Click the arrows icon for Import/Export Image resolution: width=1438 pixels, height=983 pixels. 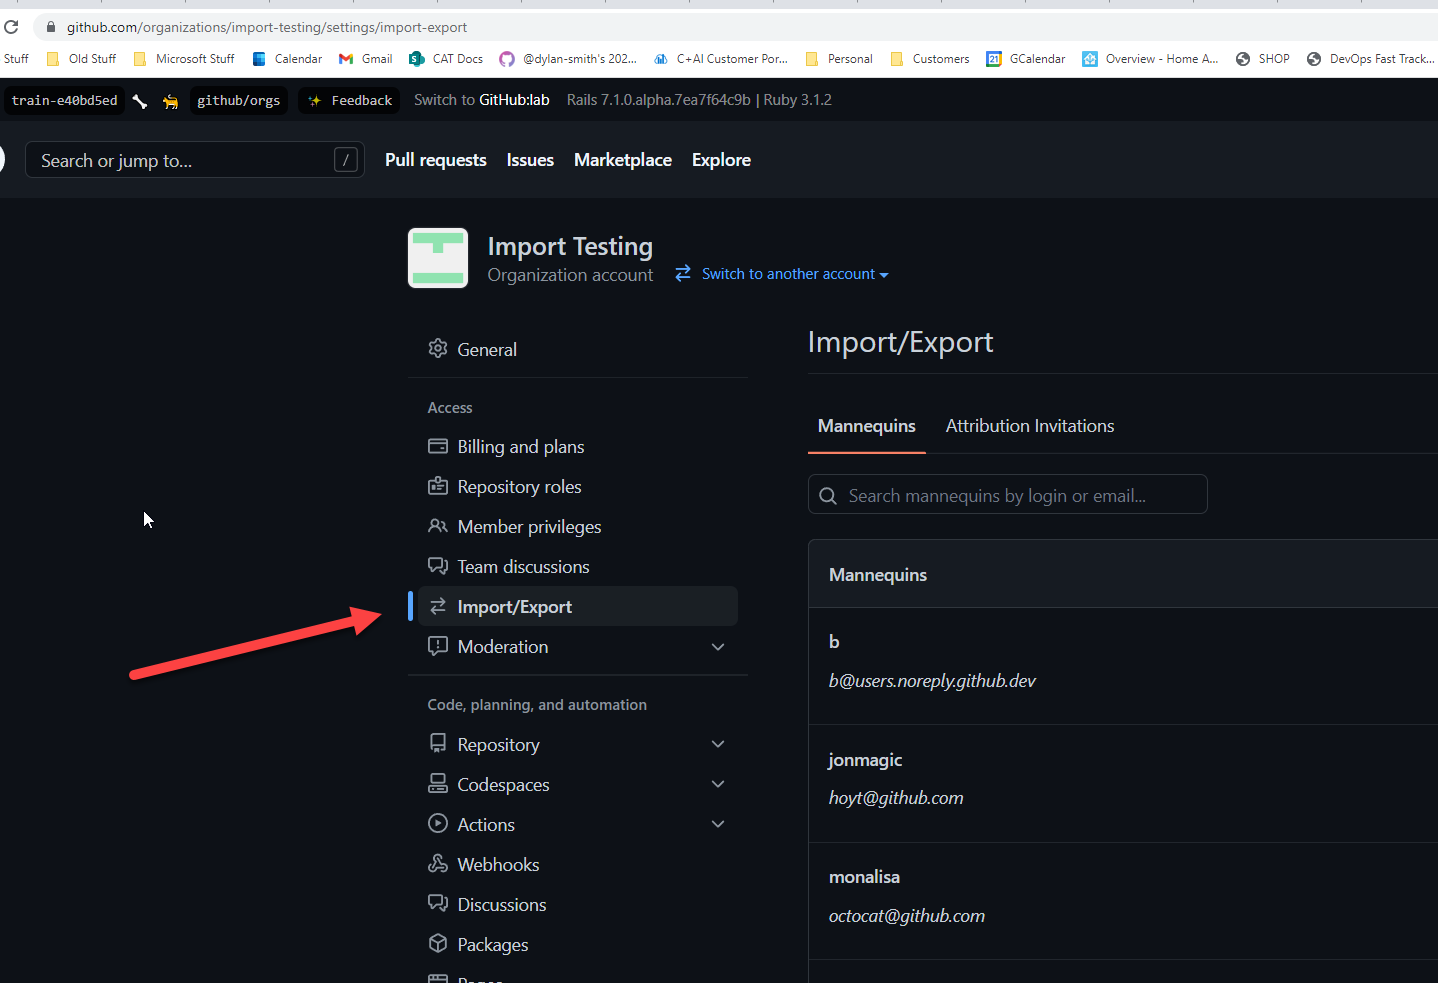pos(438,606)
